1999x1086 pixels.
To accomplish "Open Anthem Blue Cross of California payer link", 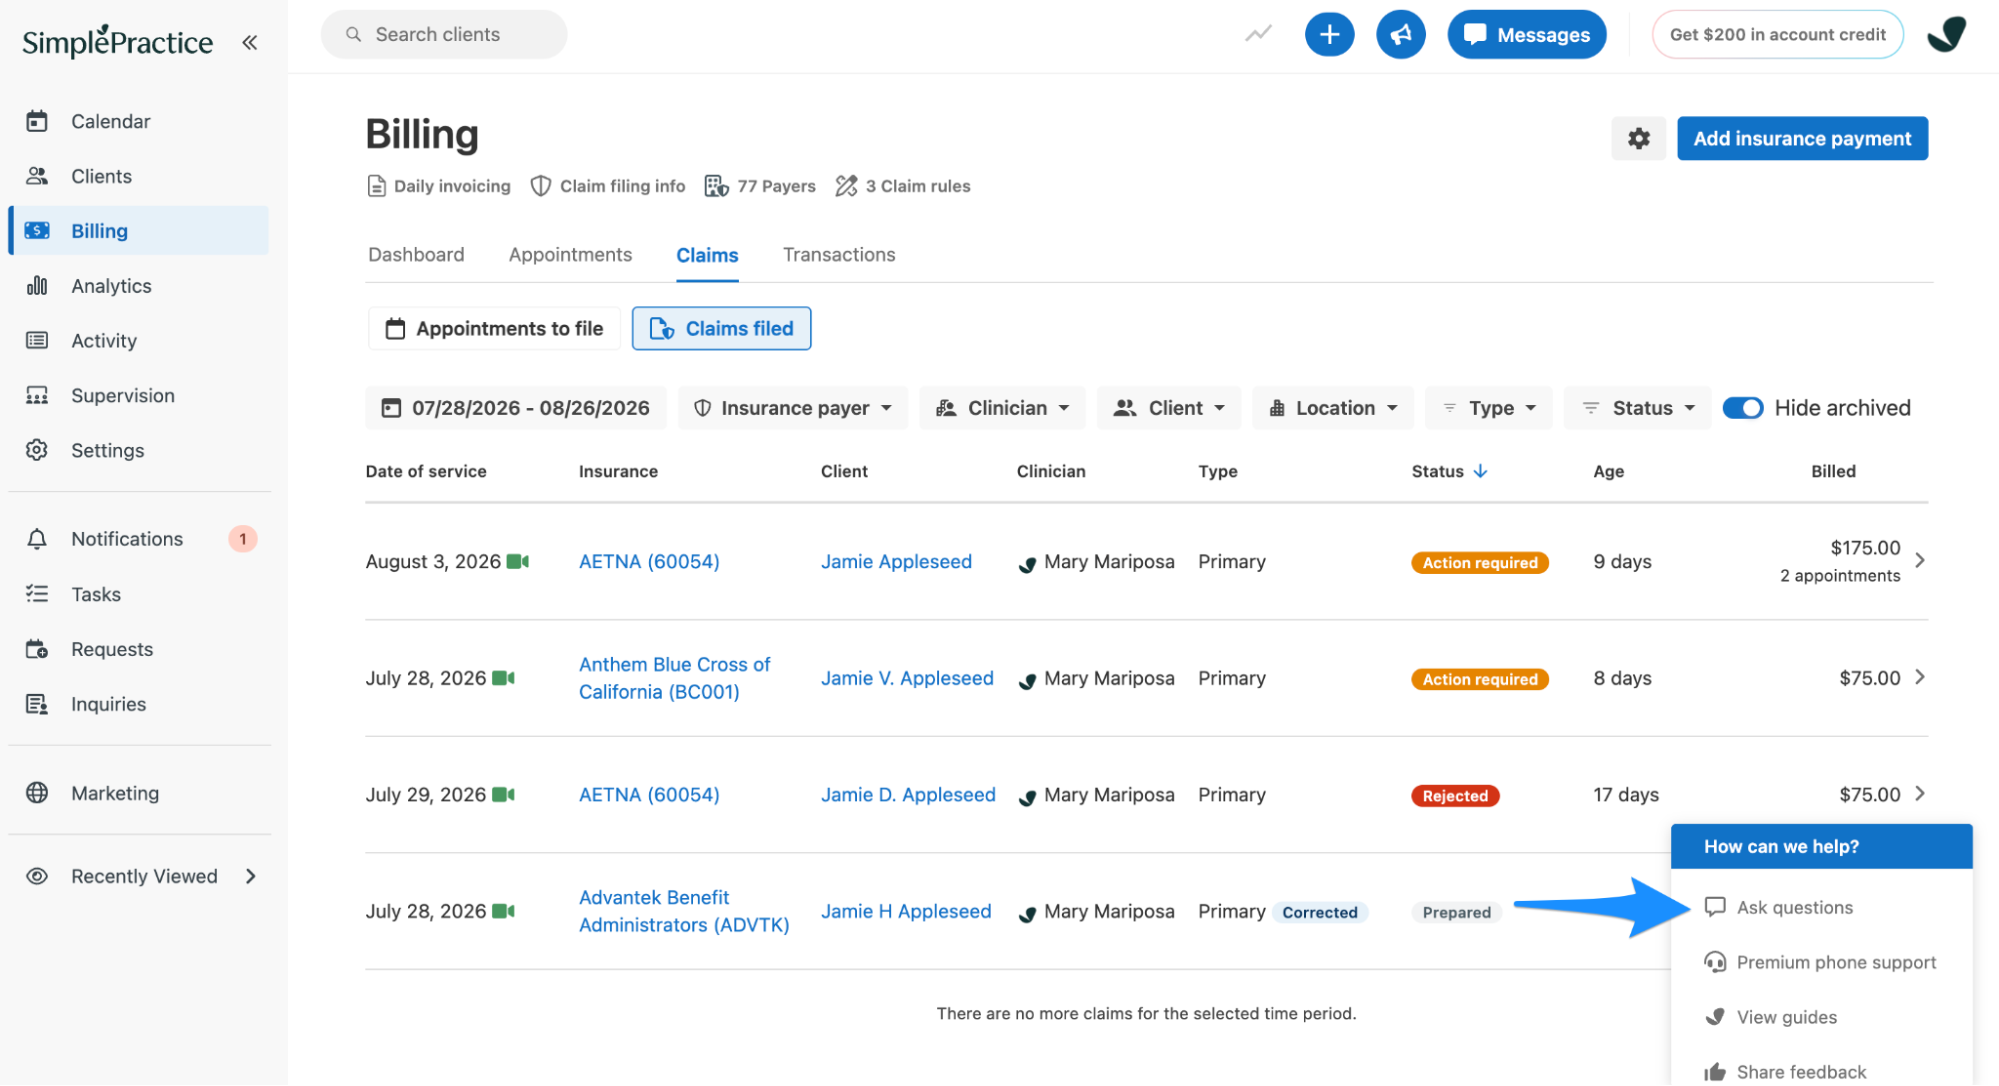I will point(675,678).
